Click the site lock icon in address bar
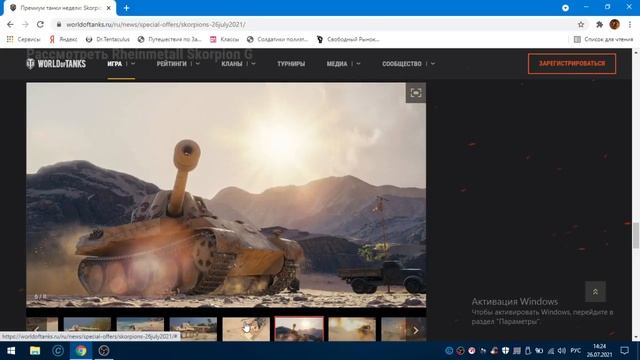 [59, 24]
